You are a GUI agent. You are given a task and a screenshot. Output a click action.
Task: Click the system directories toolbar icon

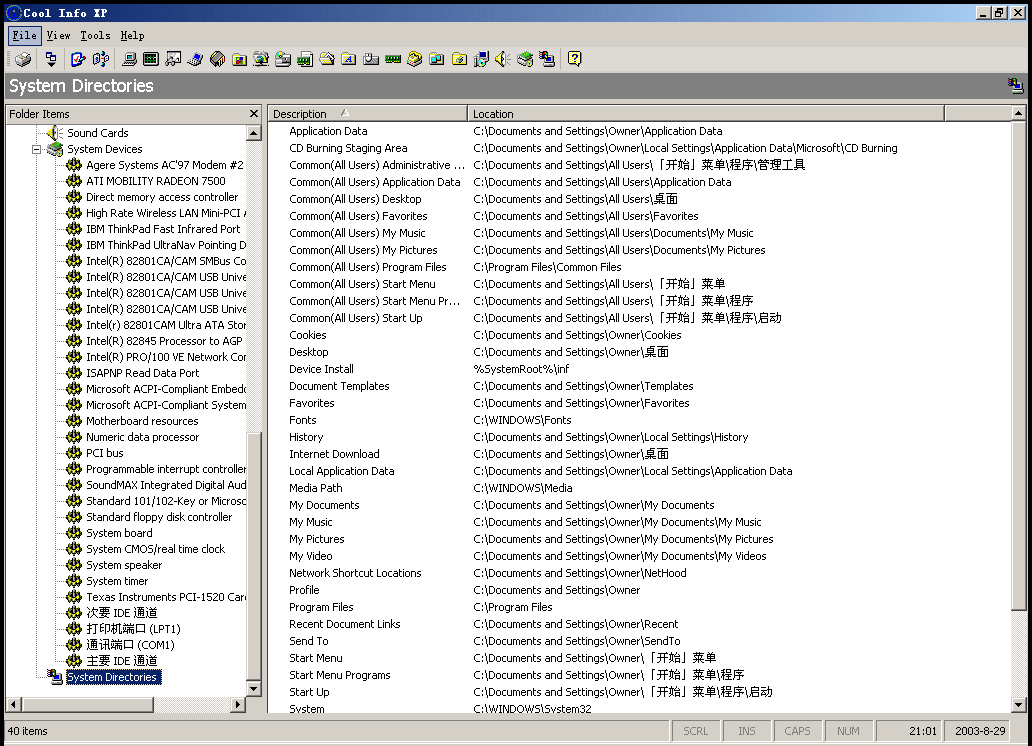point(547,59)
